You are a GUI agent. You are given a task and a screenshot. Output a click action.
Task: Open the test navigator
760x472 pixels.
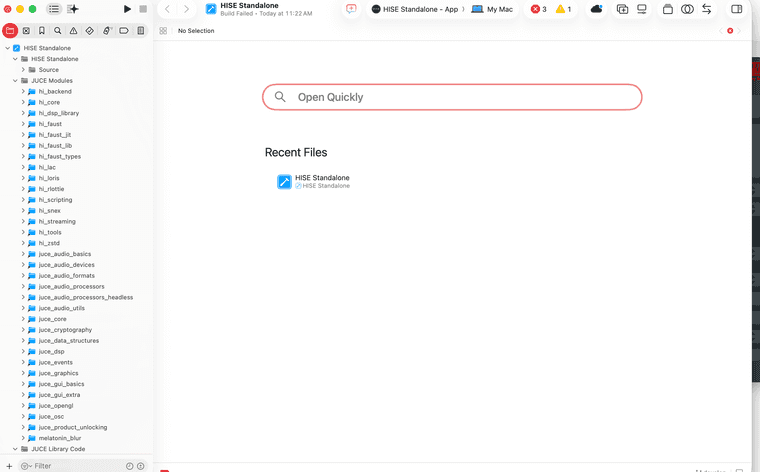click(90, 31)
